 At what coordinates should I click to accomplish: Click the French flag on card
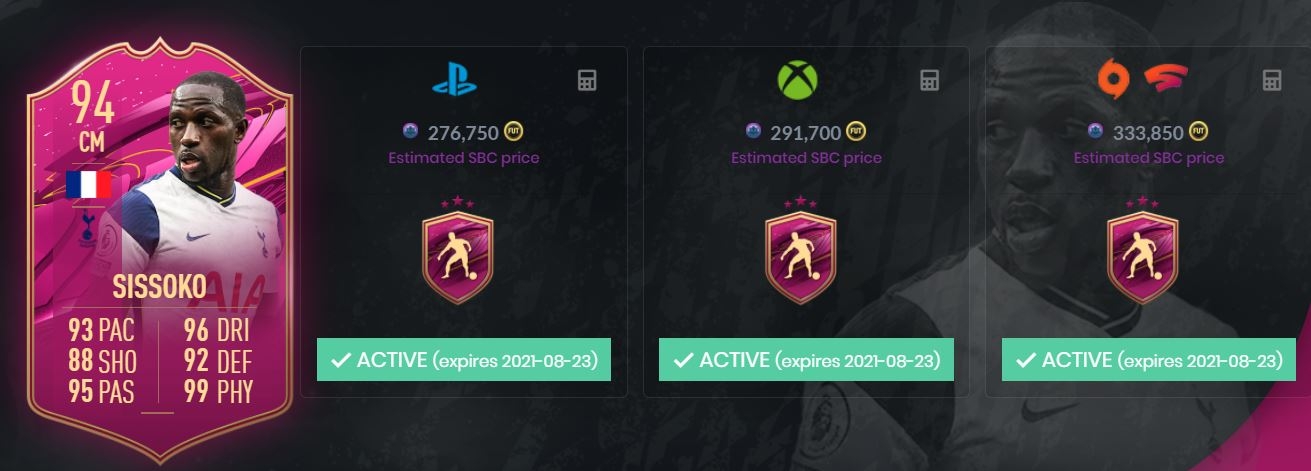click(x=88, y=185)
